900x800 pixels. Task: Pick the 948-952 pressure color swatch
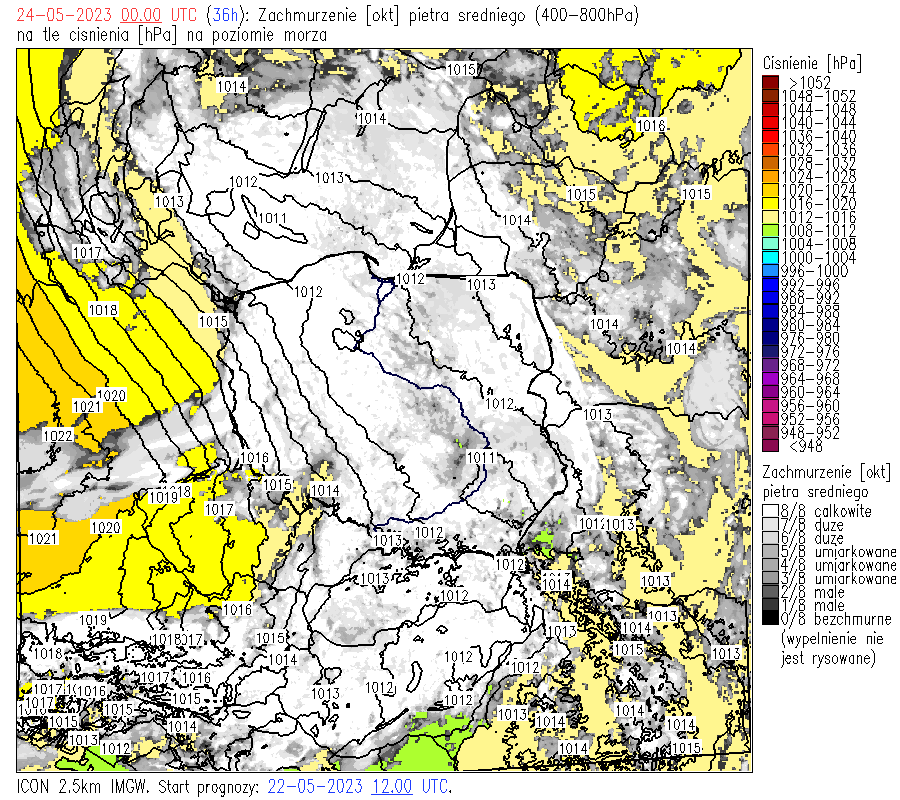click(770, 433)
